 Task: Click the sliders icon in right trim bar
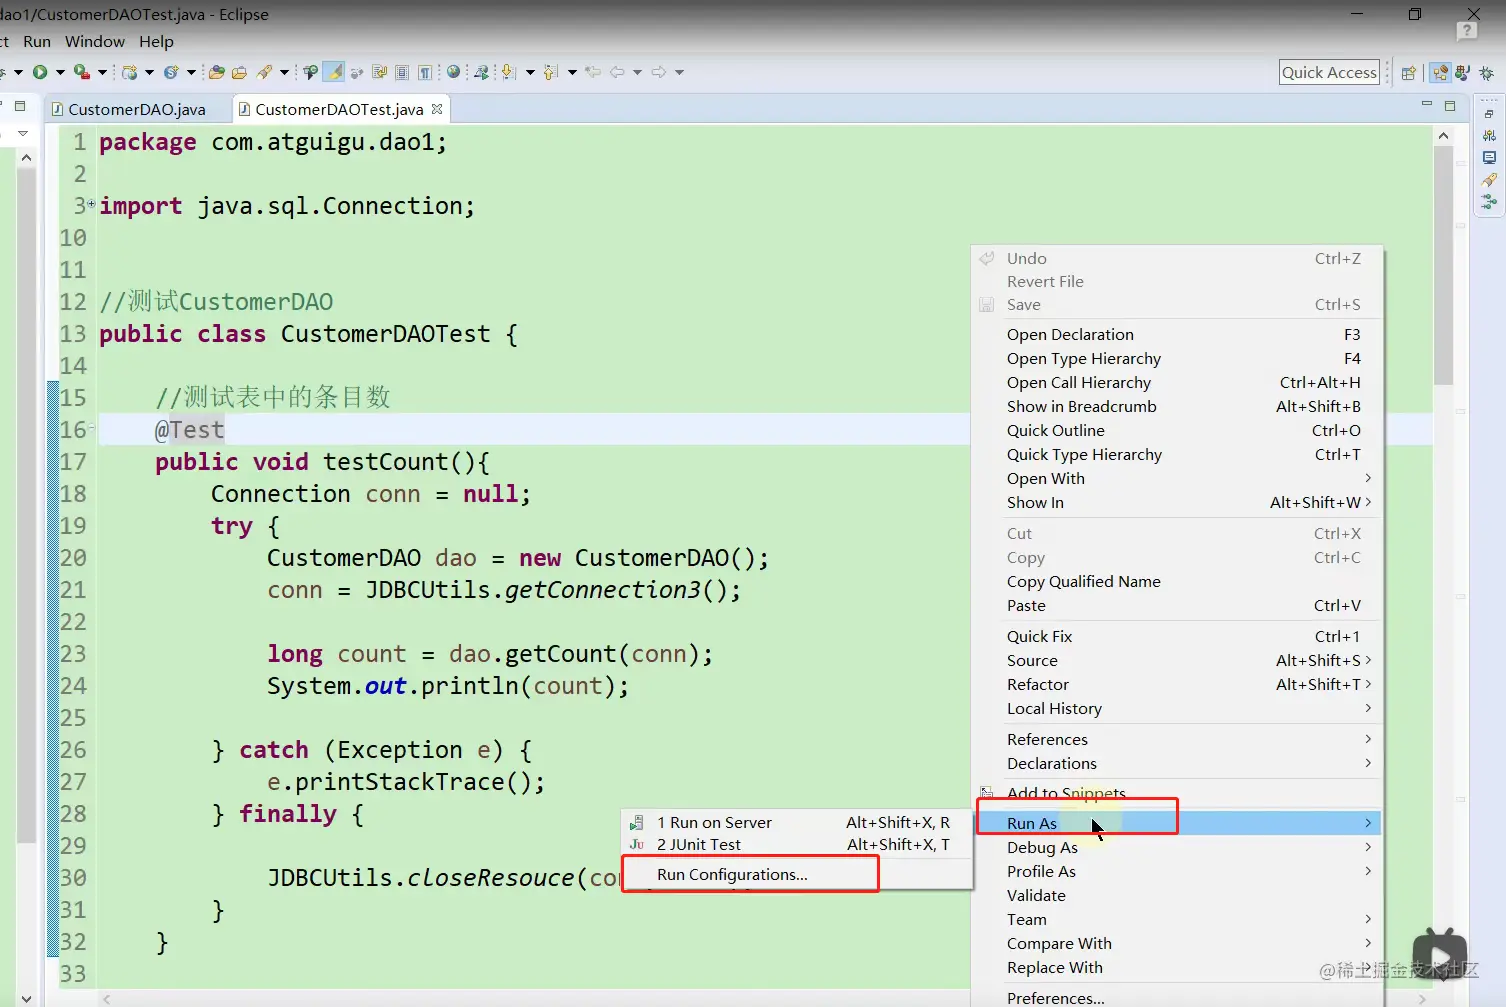click(x=1489, y=135)
